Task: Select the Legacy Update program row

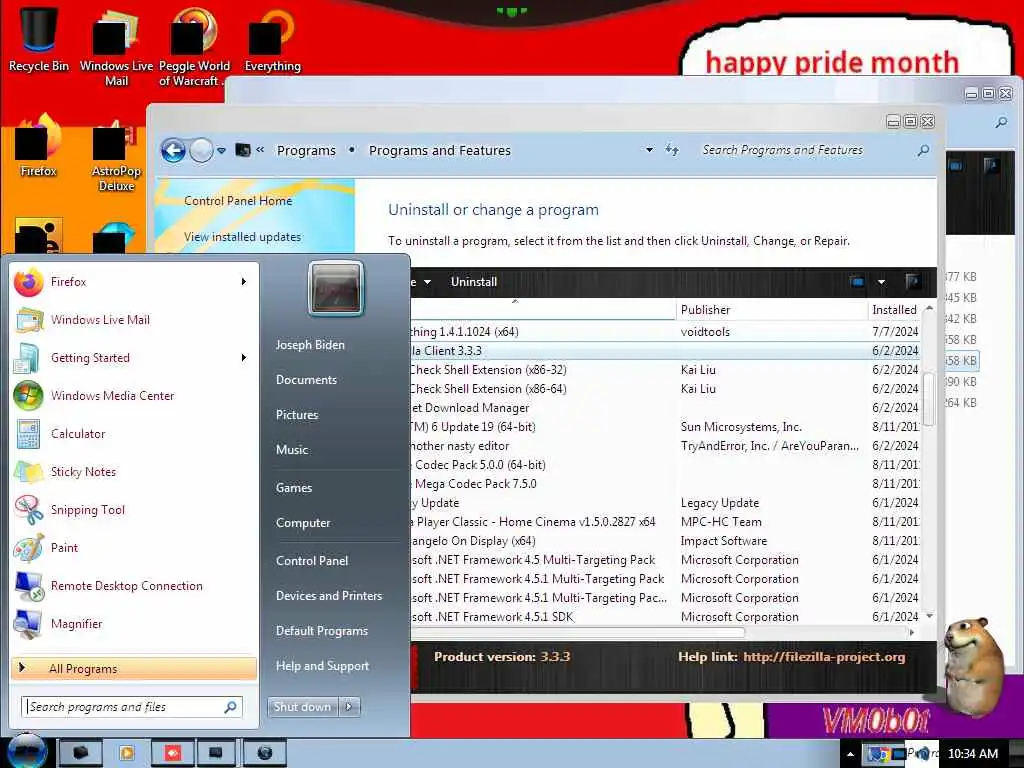Action: (666, 503)
